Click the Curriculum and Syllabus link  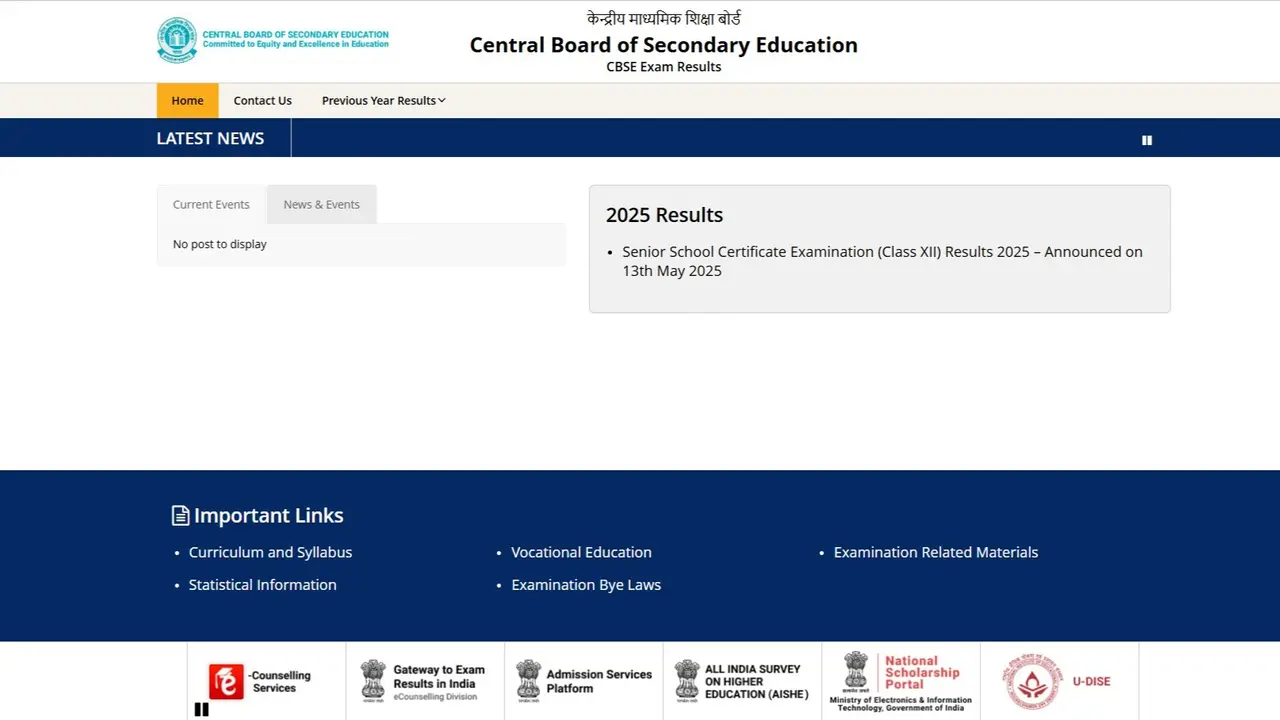tap(270, 552)
